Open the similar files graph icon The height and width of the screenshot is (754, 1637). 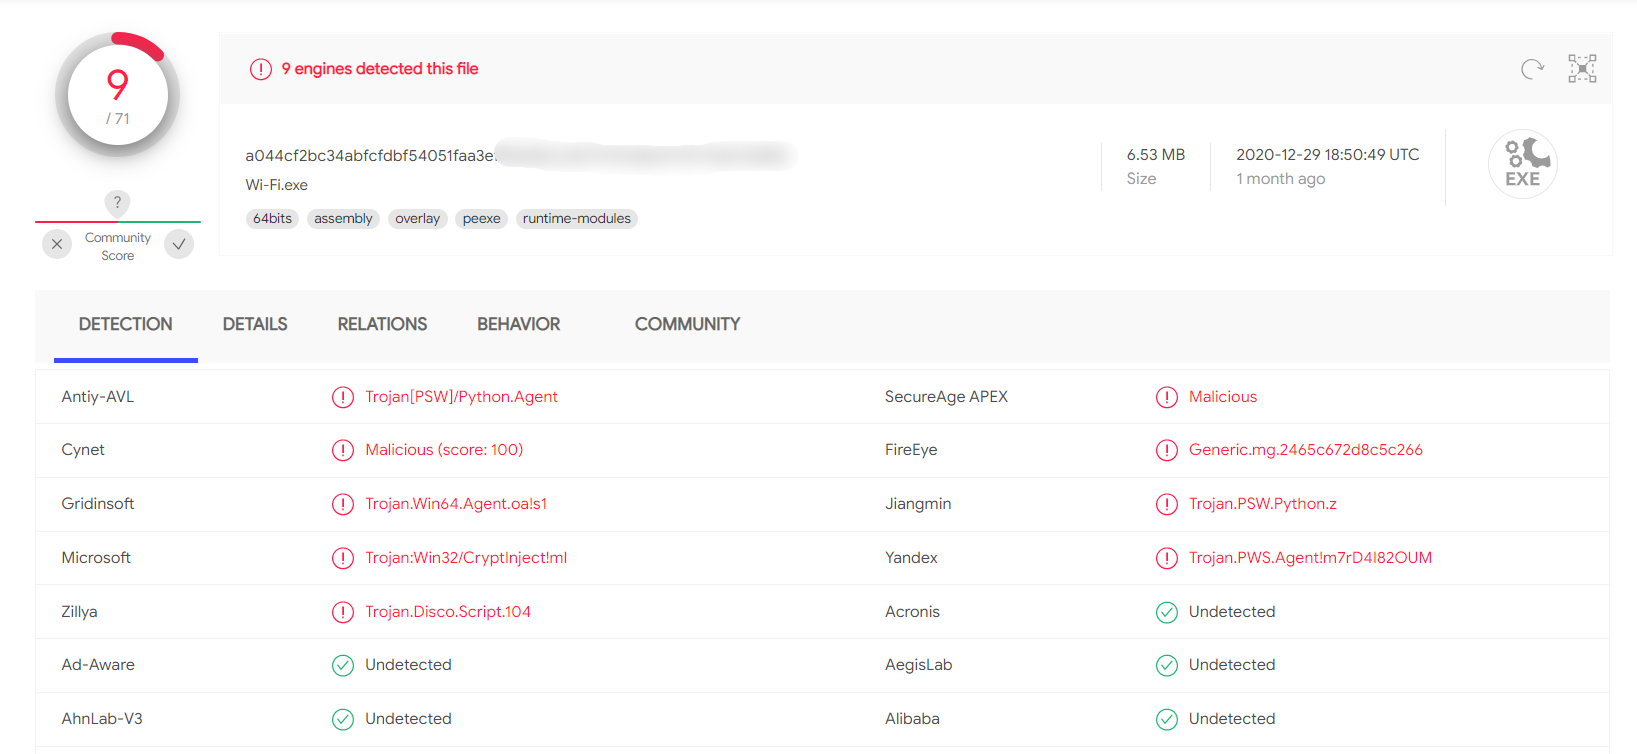(x=1582, y=68)
